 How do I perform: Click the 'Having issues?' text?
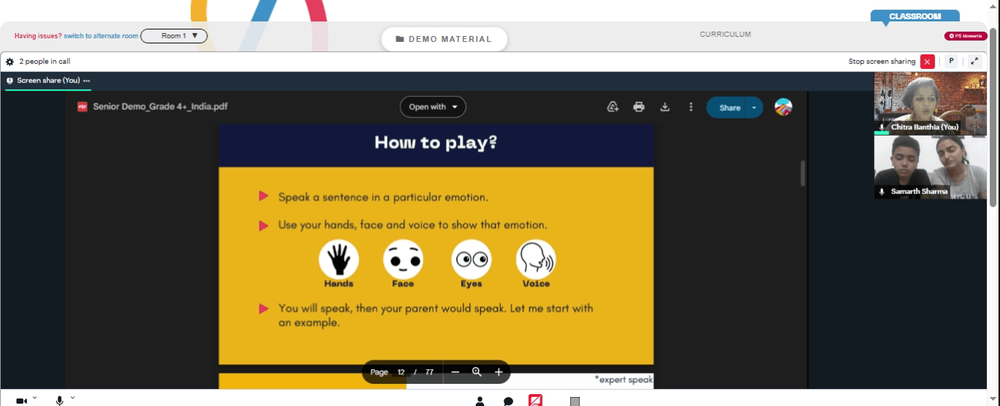[x=38, y=36]
